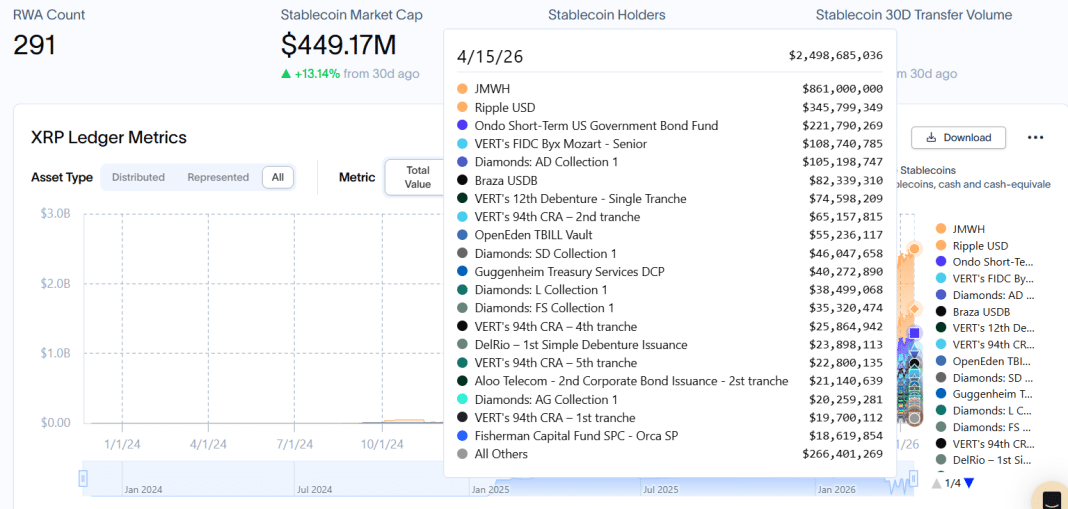
Task: Click Ondo Short-Term legend marker
Action: [940, 262]
